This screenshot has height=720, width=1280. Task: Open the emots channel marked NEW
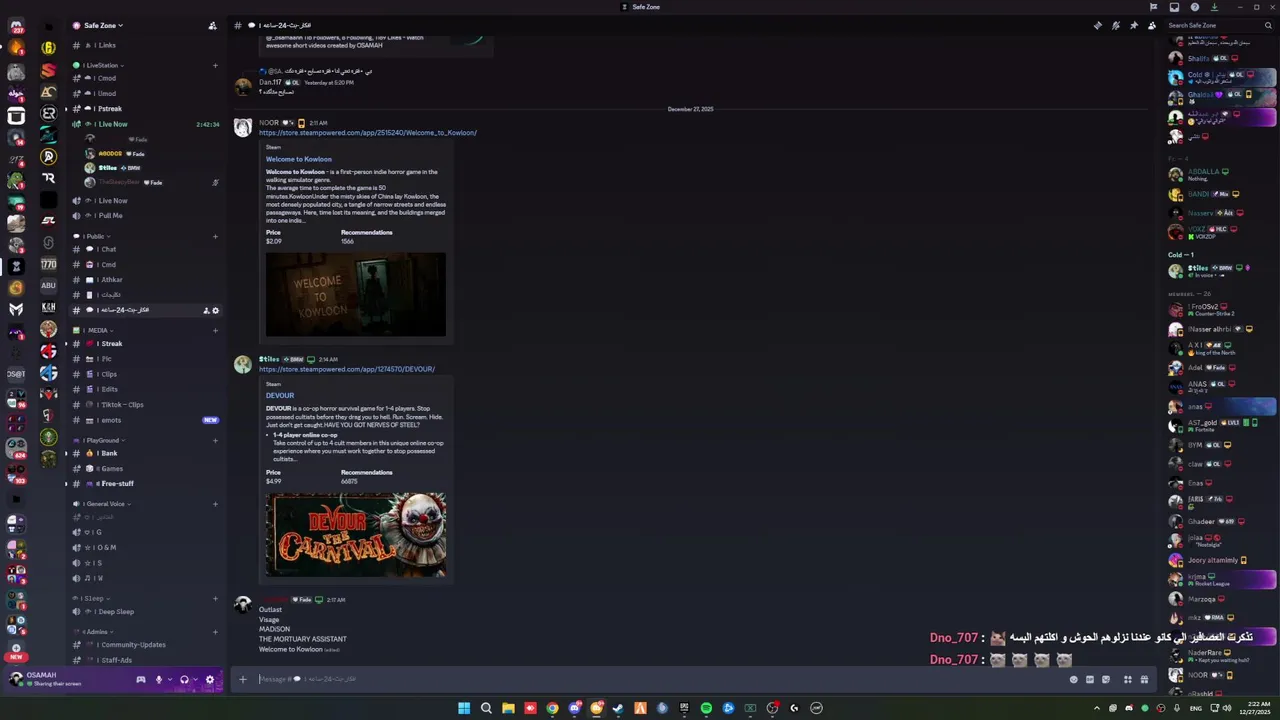coord(145,420)
